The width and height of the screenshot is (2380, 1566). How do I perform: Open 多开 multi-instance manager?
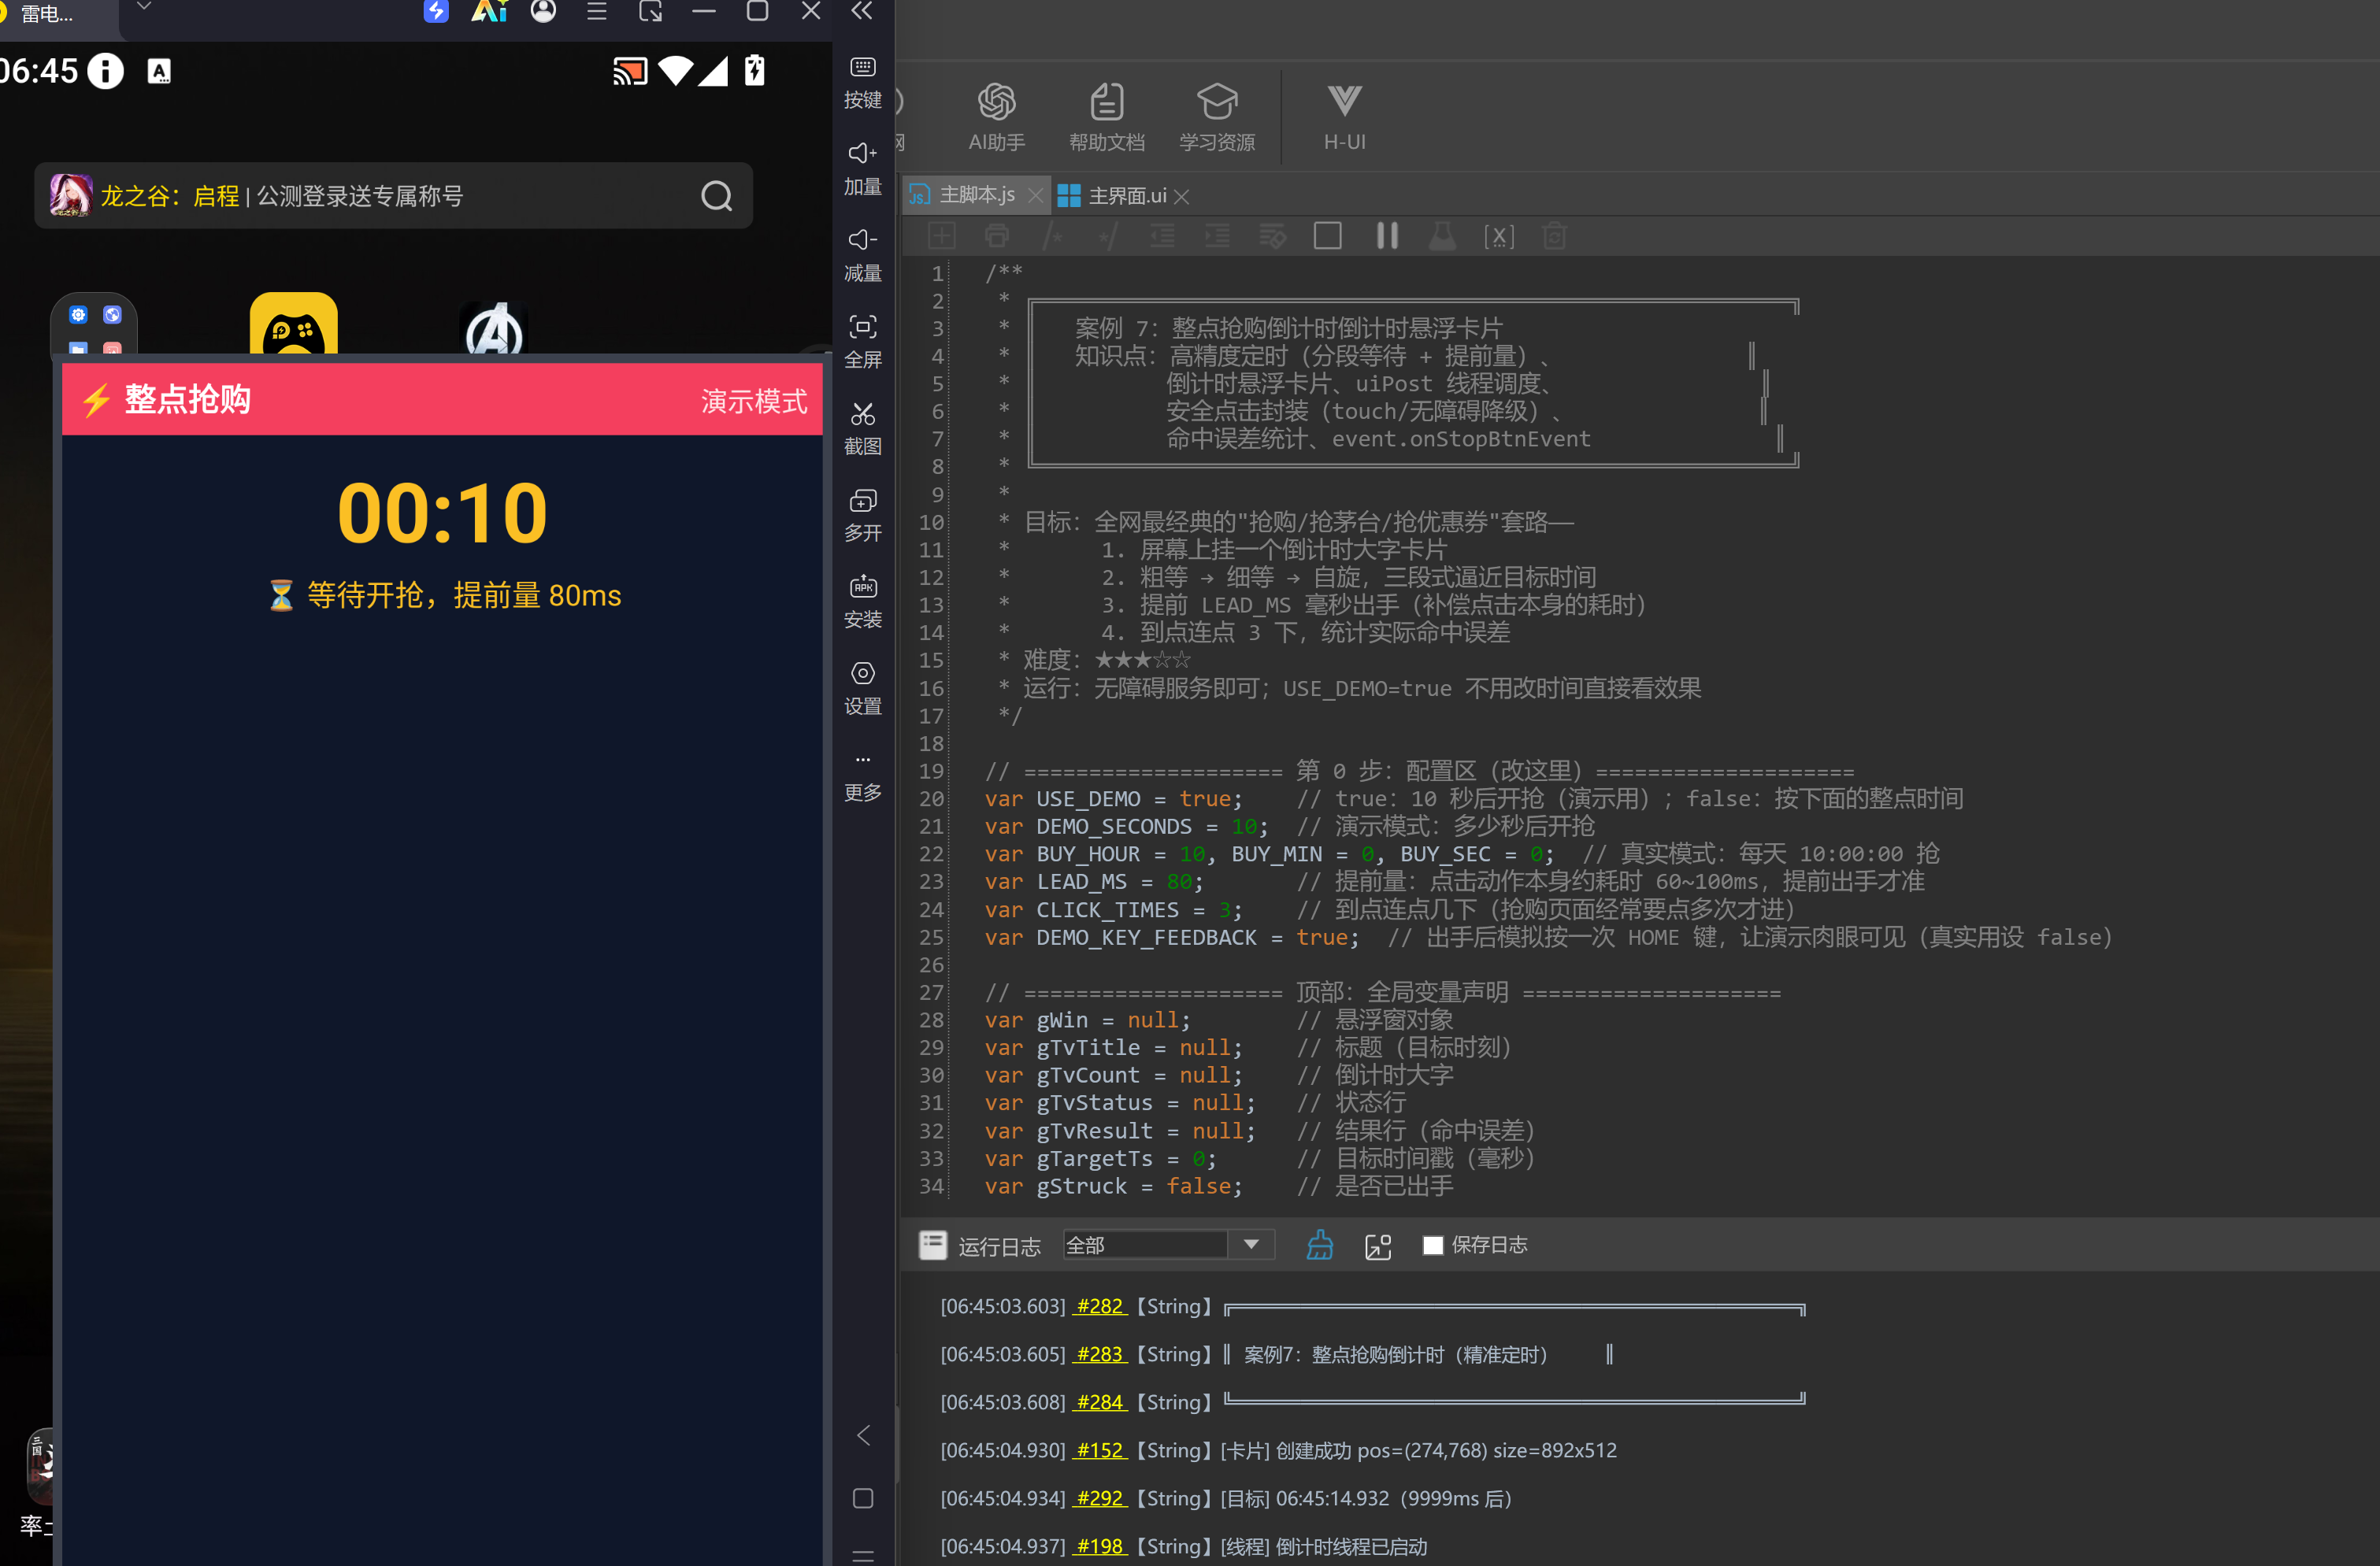(862, 515)
